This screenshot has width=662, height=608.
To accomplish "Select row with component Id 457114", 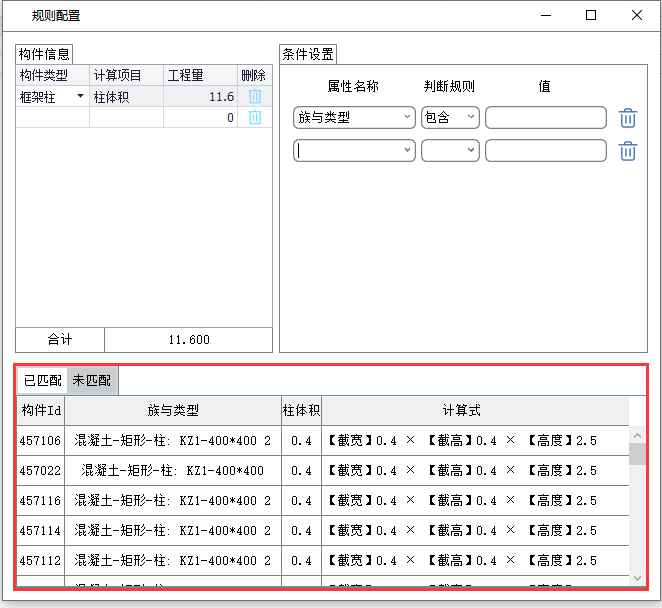I will pyautogui.click(x=323, y=531).
